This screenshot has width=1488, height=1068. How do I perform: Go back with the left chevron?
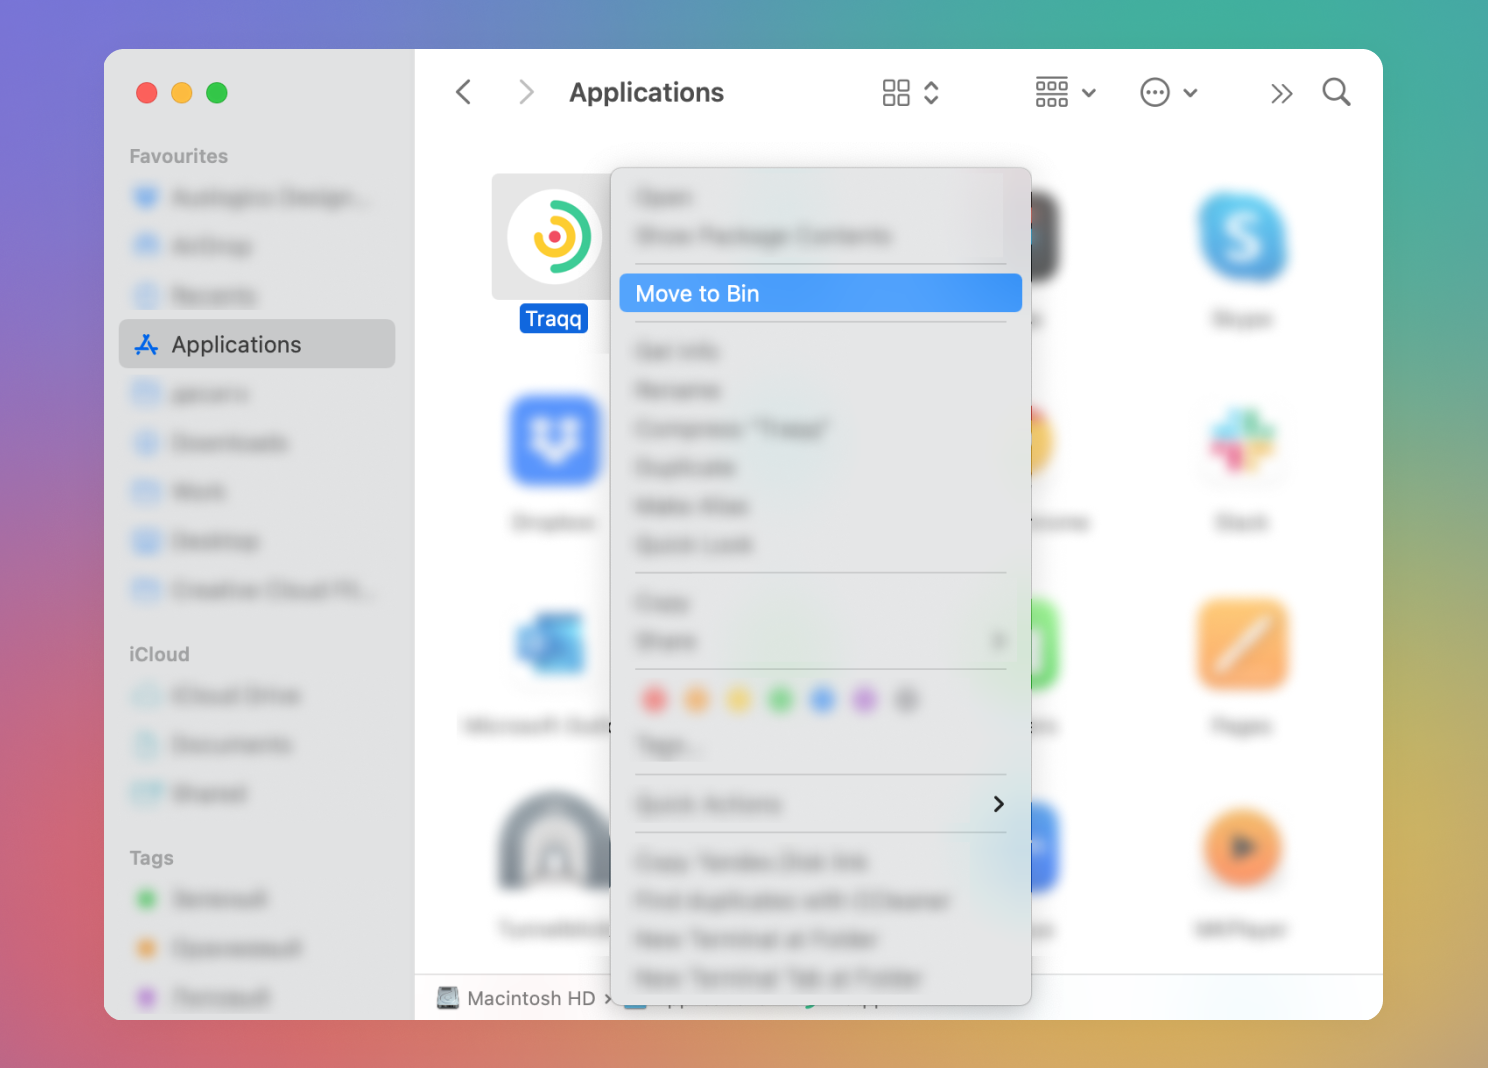463,93
